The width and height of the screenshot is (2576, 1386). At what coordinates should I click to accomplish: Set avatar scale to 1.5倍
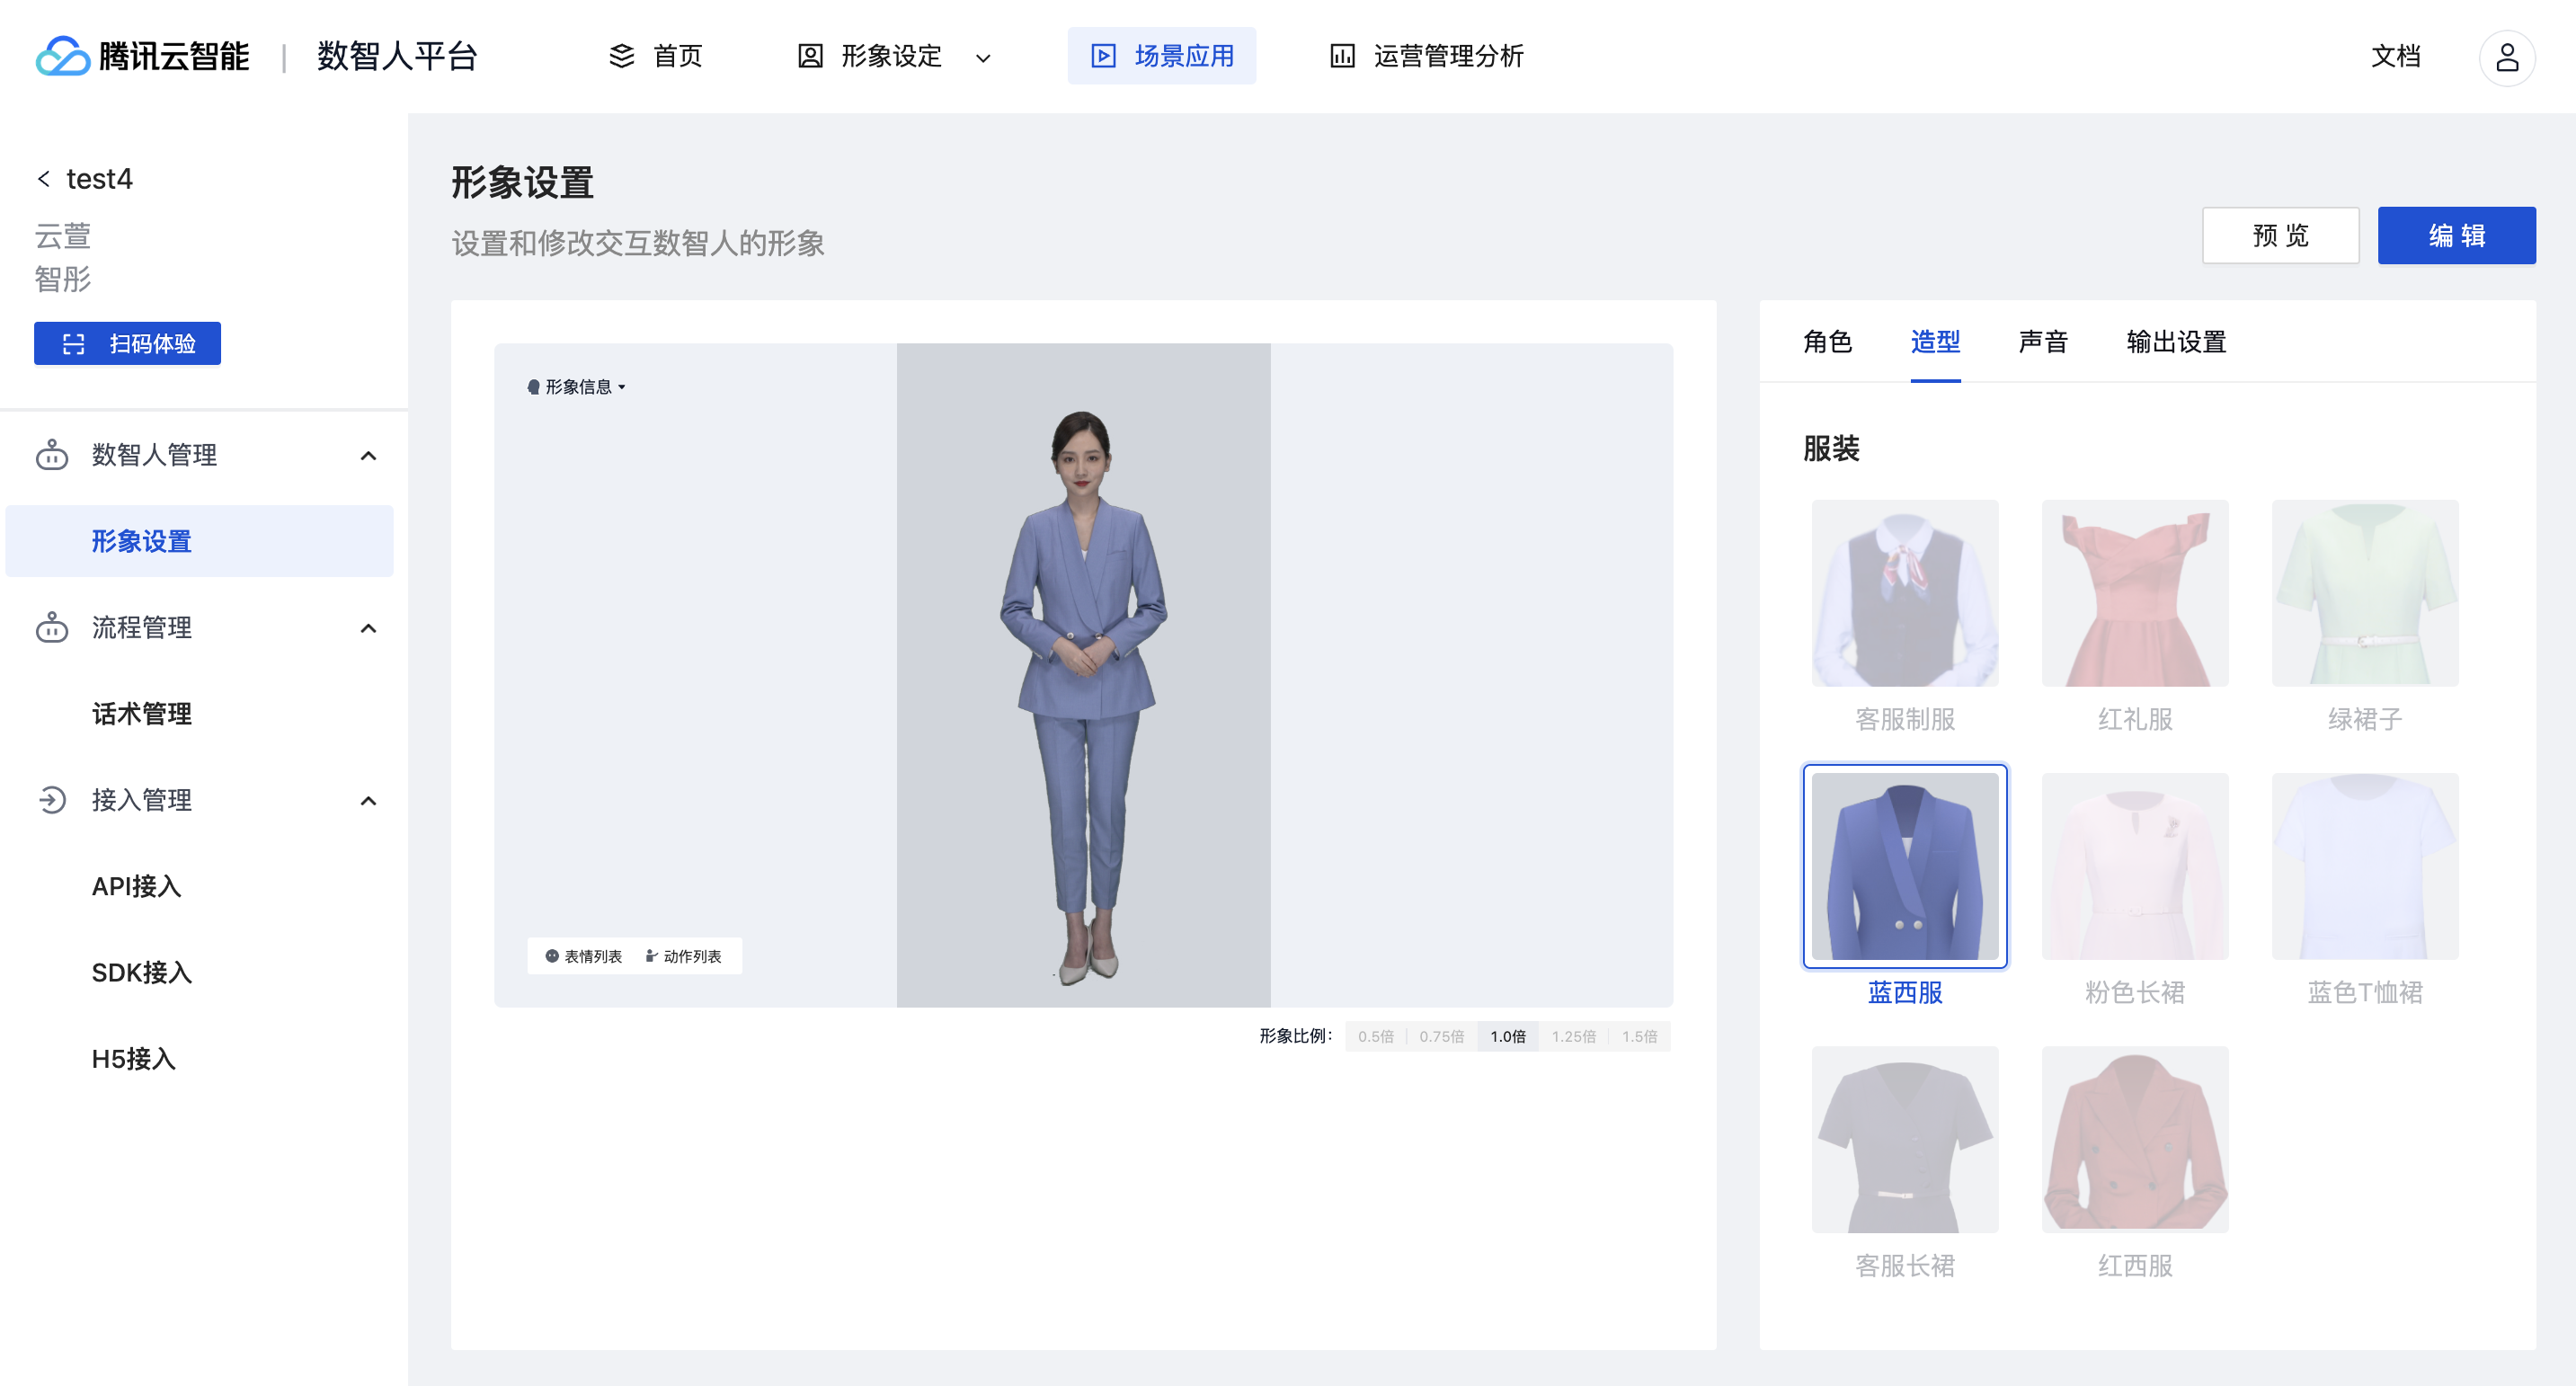click(x=1639, y=1036)
